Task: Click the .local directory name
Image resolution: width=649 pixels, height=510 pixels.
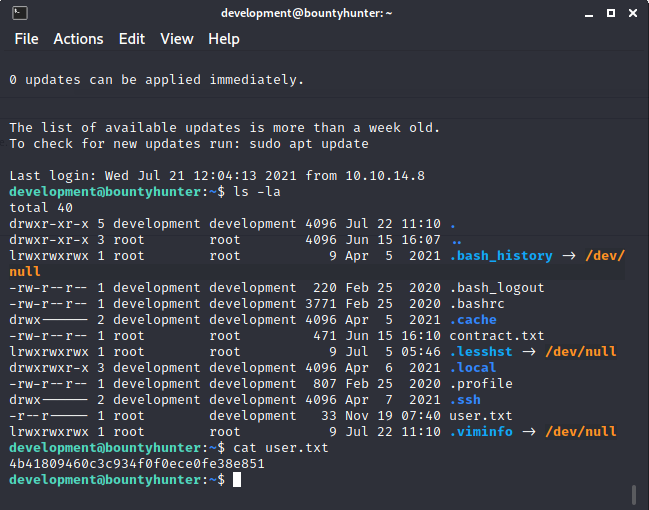Action: pos(473,368)
